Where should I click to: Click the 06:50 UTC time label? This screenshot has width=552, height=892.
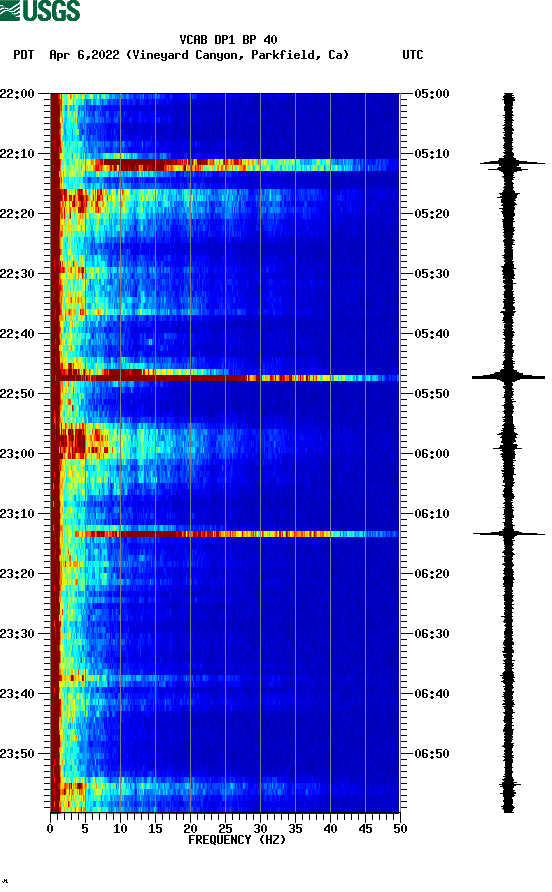tap(432, 754)
